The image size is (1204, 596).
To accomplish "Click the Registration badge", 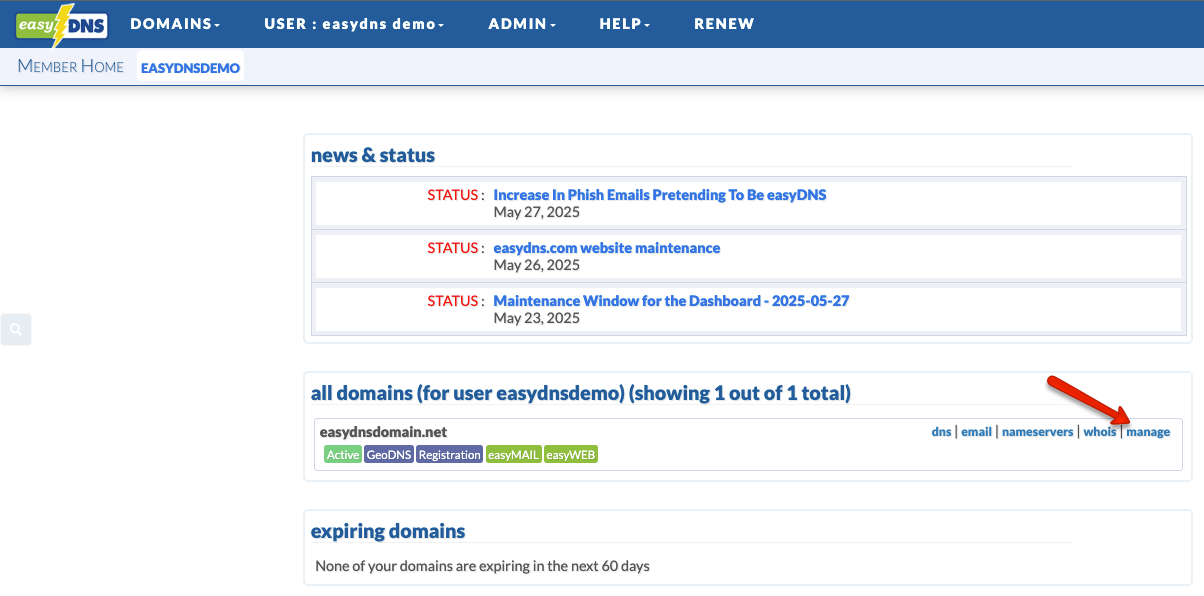I will click(x=449, y=455).
